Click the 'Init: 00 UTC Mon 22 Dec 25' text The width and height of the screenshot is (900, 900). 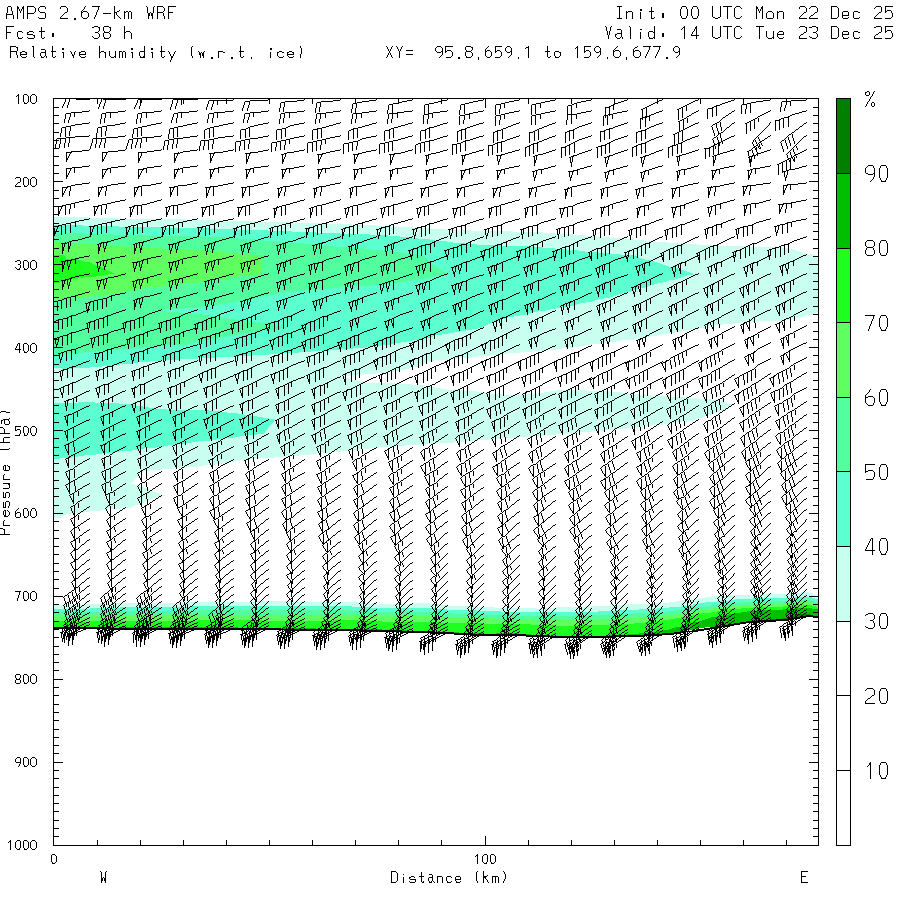point(754,13)
